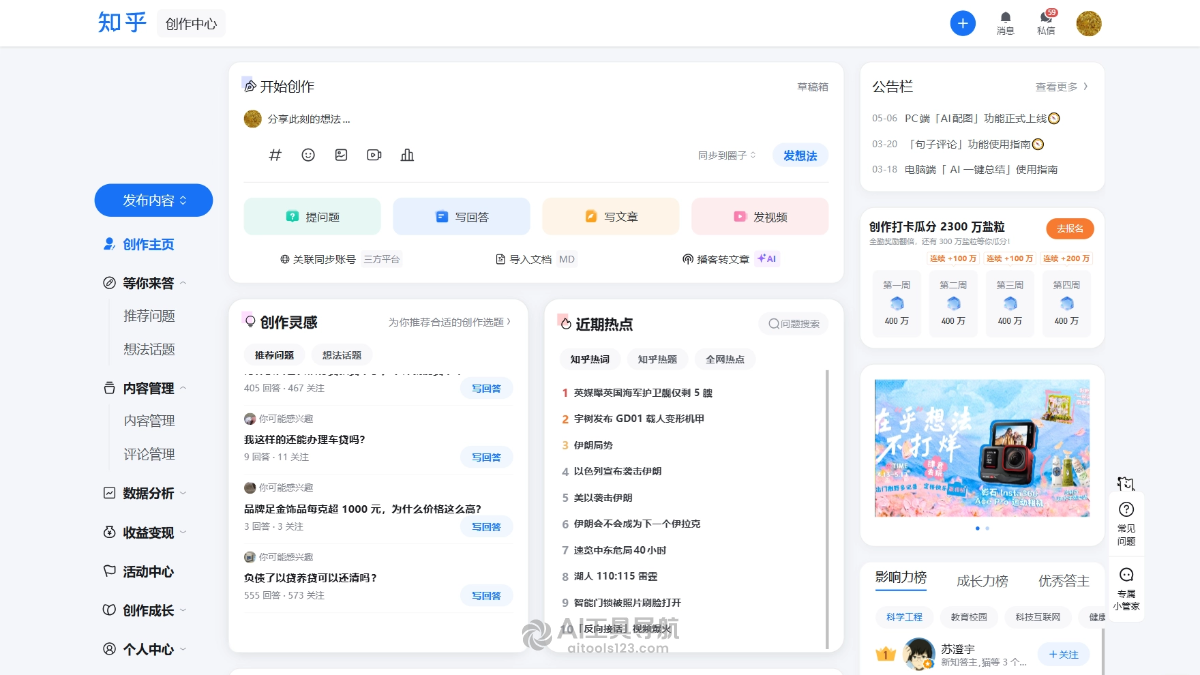Insert a hashtag topic icon
Viewport: 1200px width, 675px height.
275,155
